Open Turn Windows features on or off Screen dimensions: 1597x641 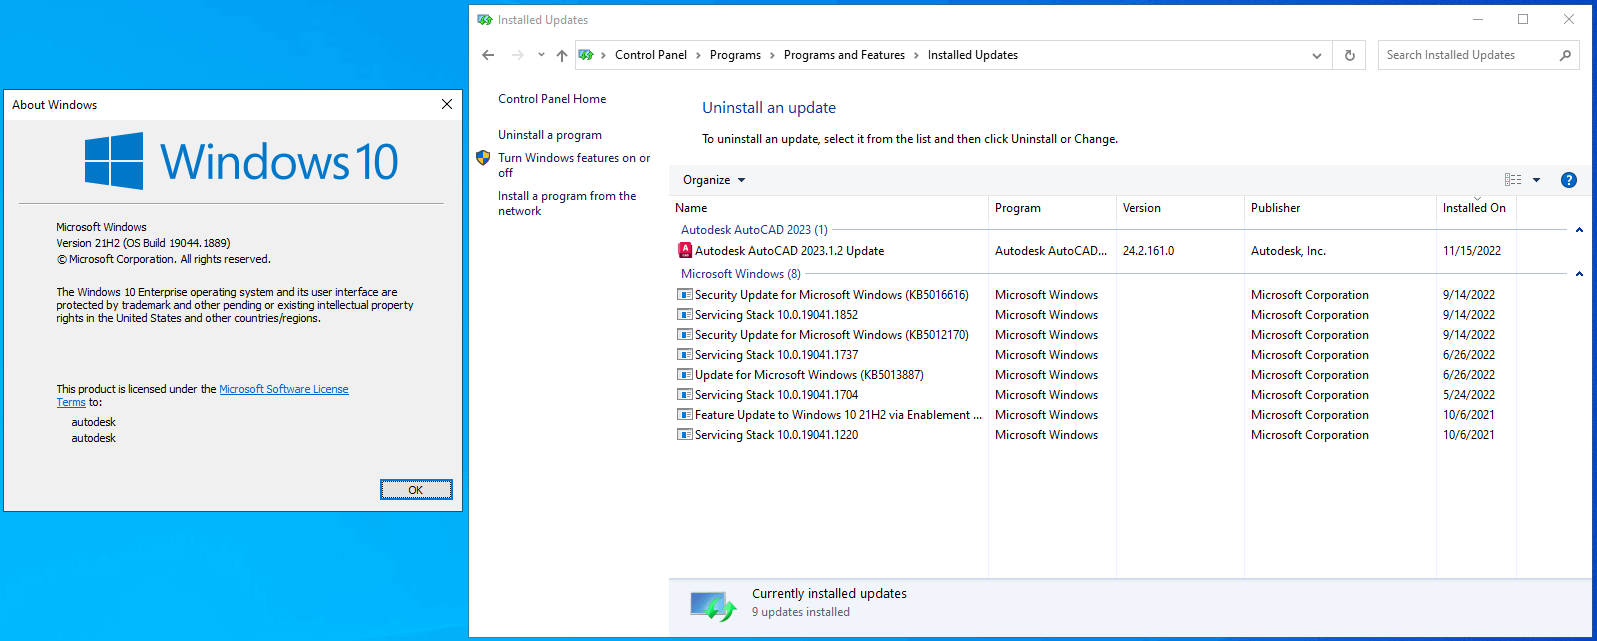point(574,165)
